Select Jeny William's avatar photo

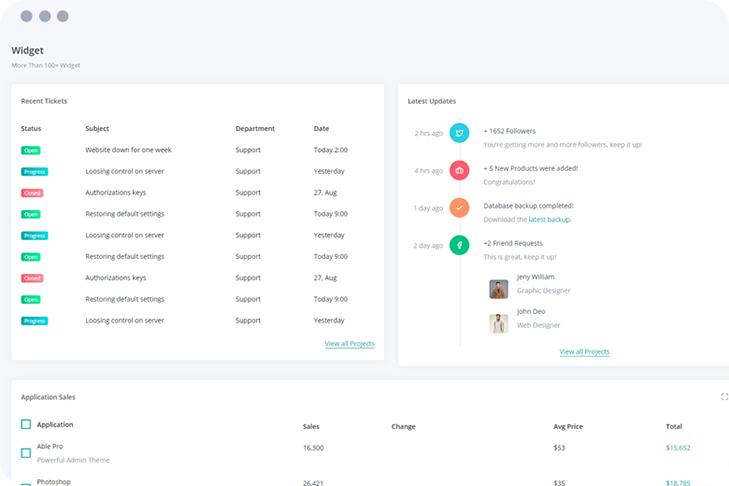pyautogui.click(x=498, y=289)
